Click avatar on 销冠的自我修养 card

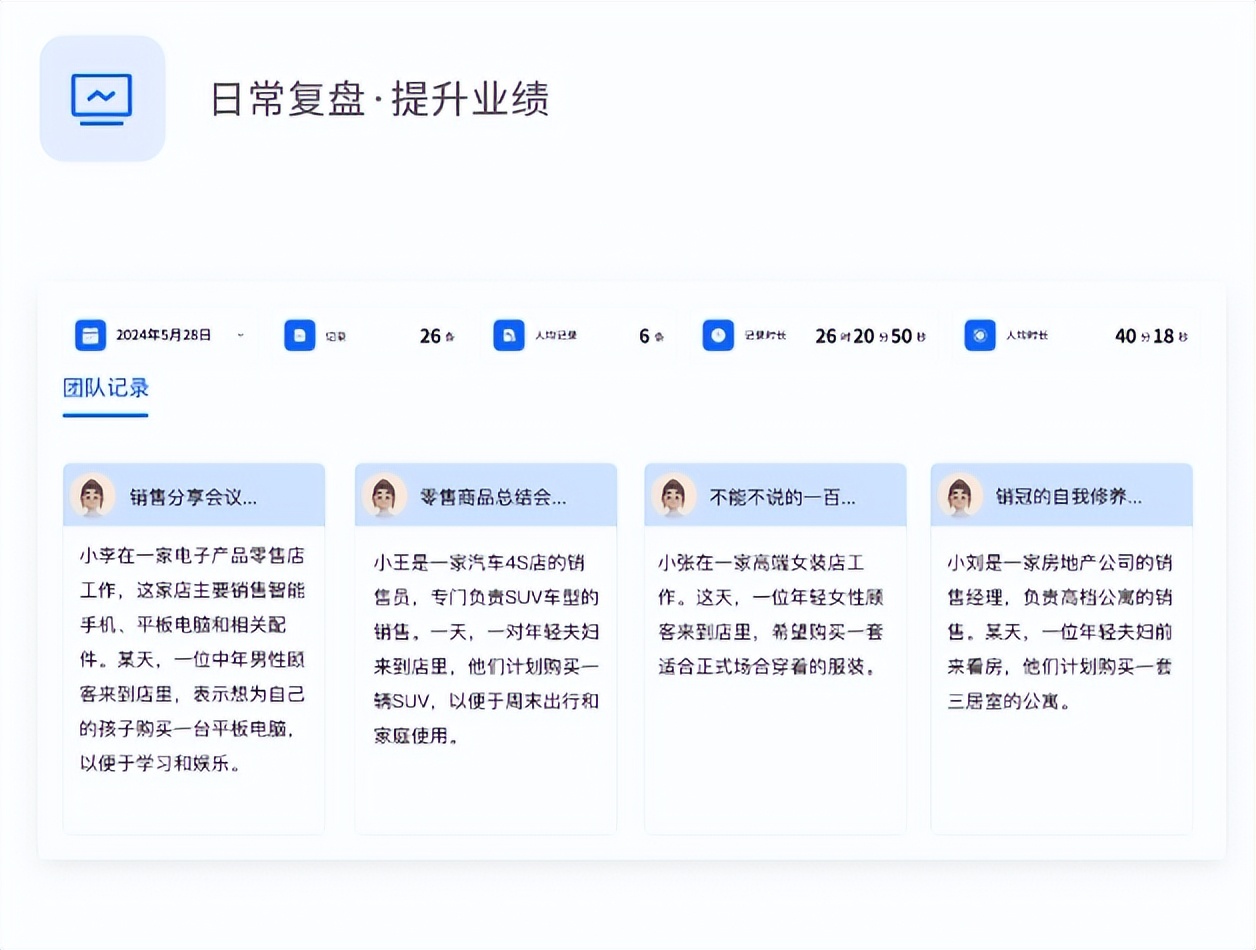[960, 495]
